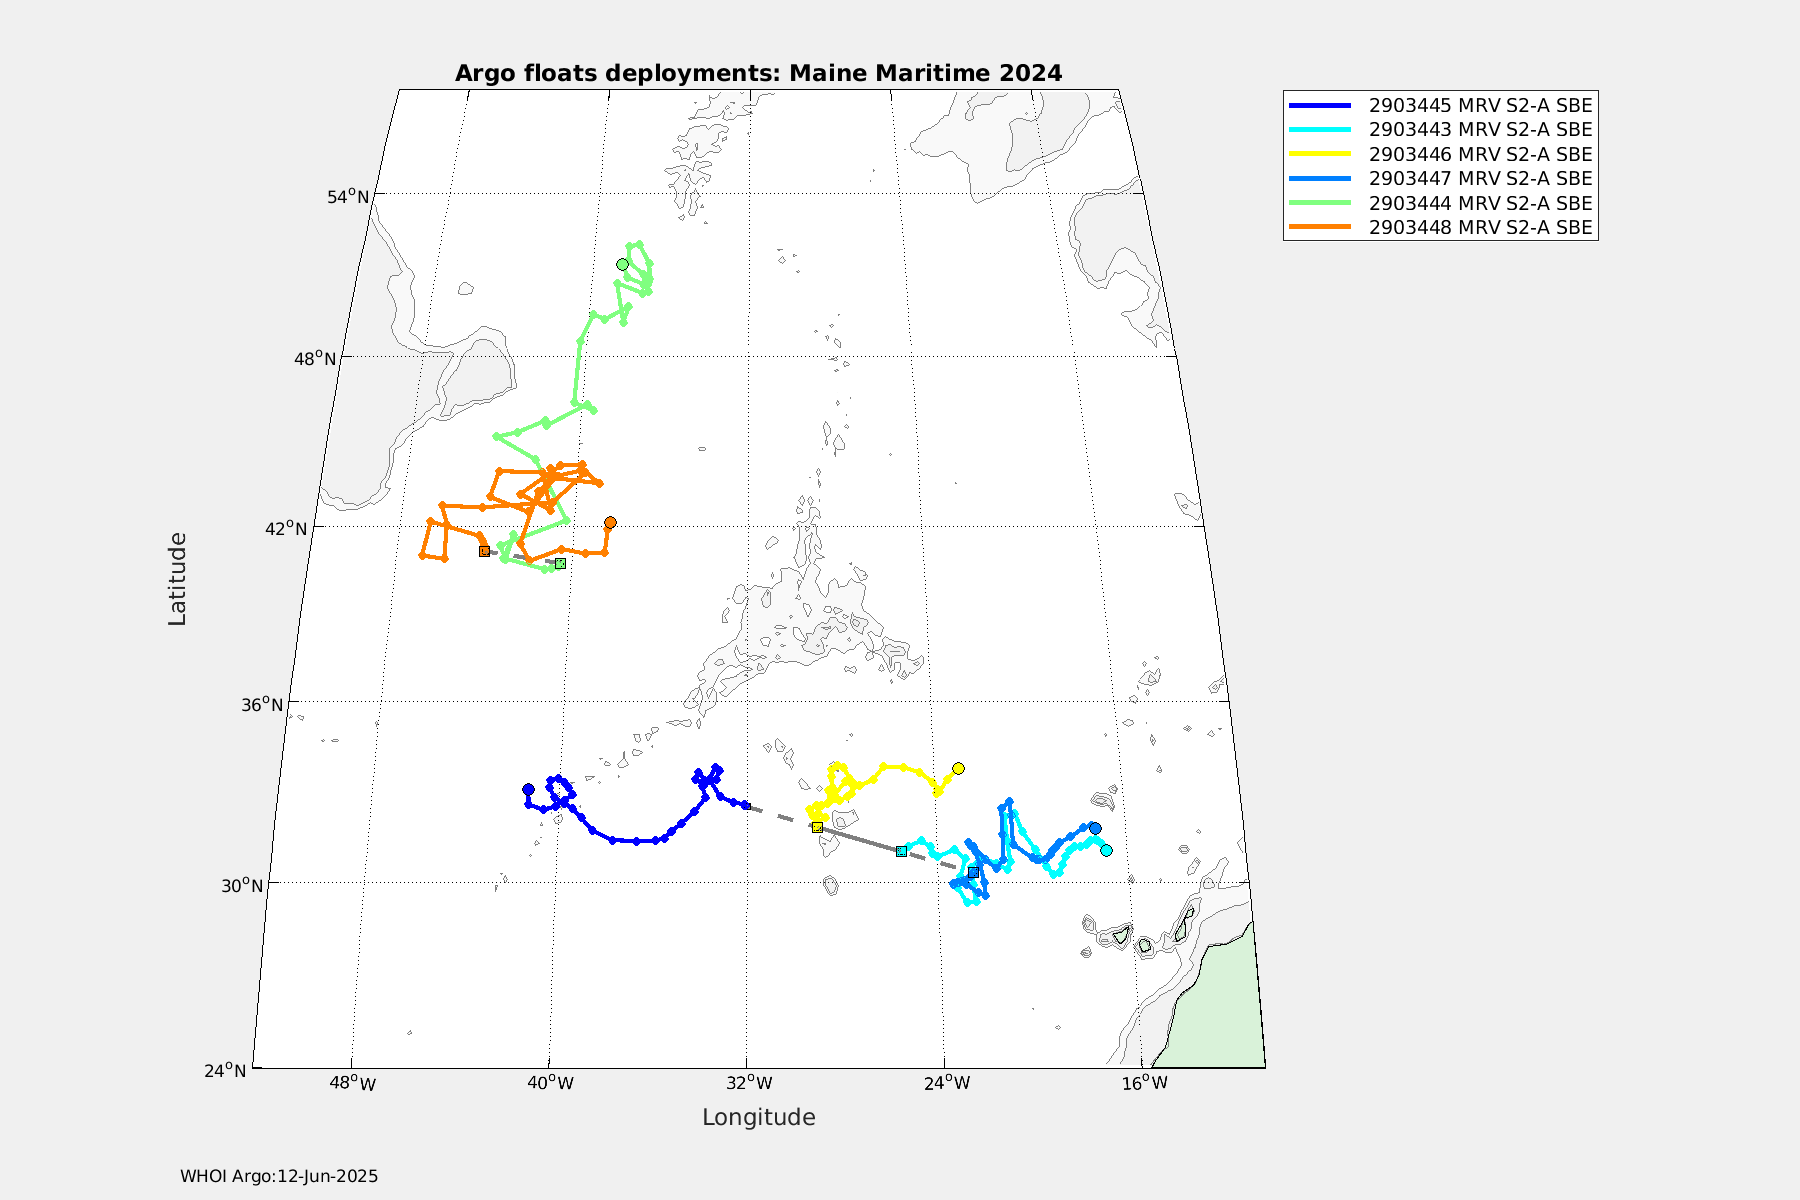Screen dimensions: 1800x1200
Task: Click the yellow legend line swatch
Action: tap(1320, 154)
